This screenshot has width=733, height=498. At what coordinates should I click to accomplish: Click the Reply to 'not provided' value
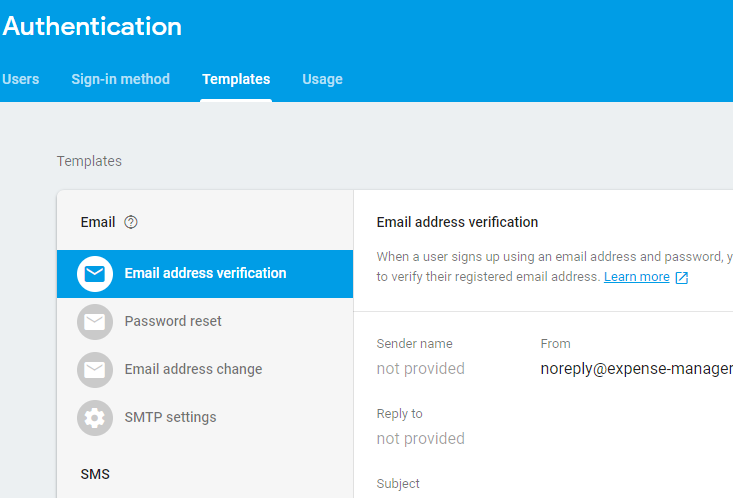(x=420, y=439)
